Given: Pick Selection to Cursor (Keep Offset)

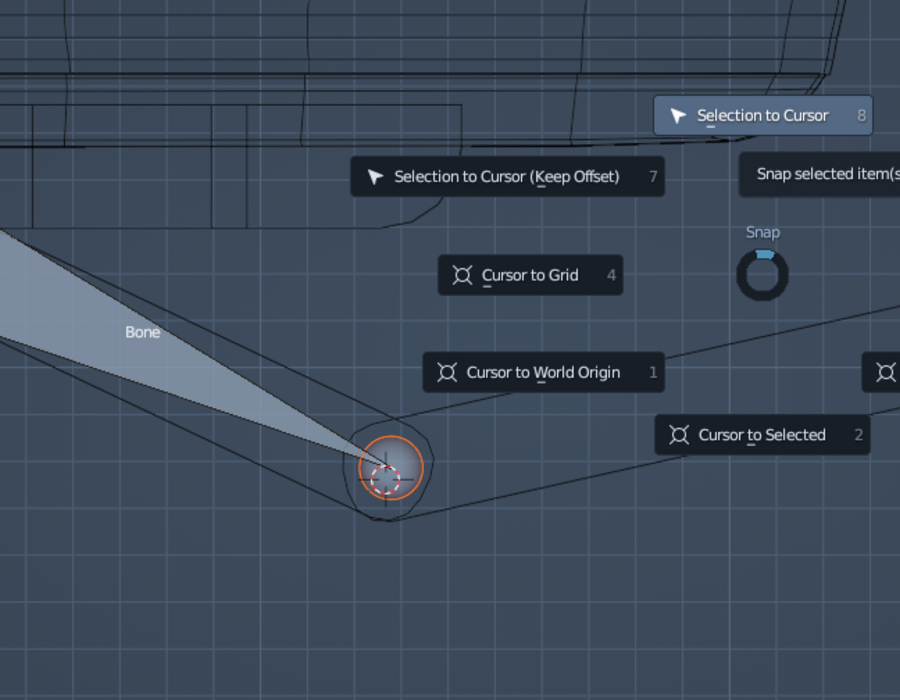Looking at the screenshot, I should tap(507, 176).
